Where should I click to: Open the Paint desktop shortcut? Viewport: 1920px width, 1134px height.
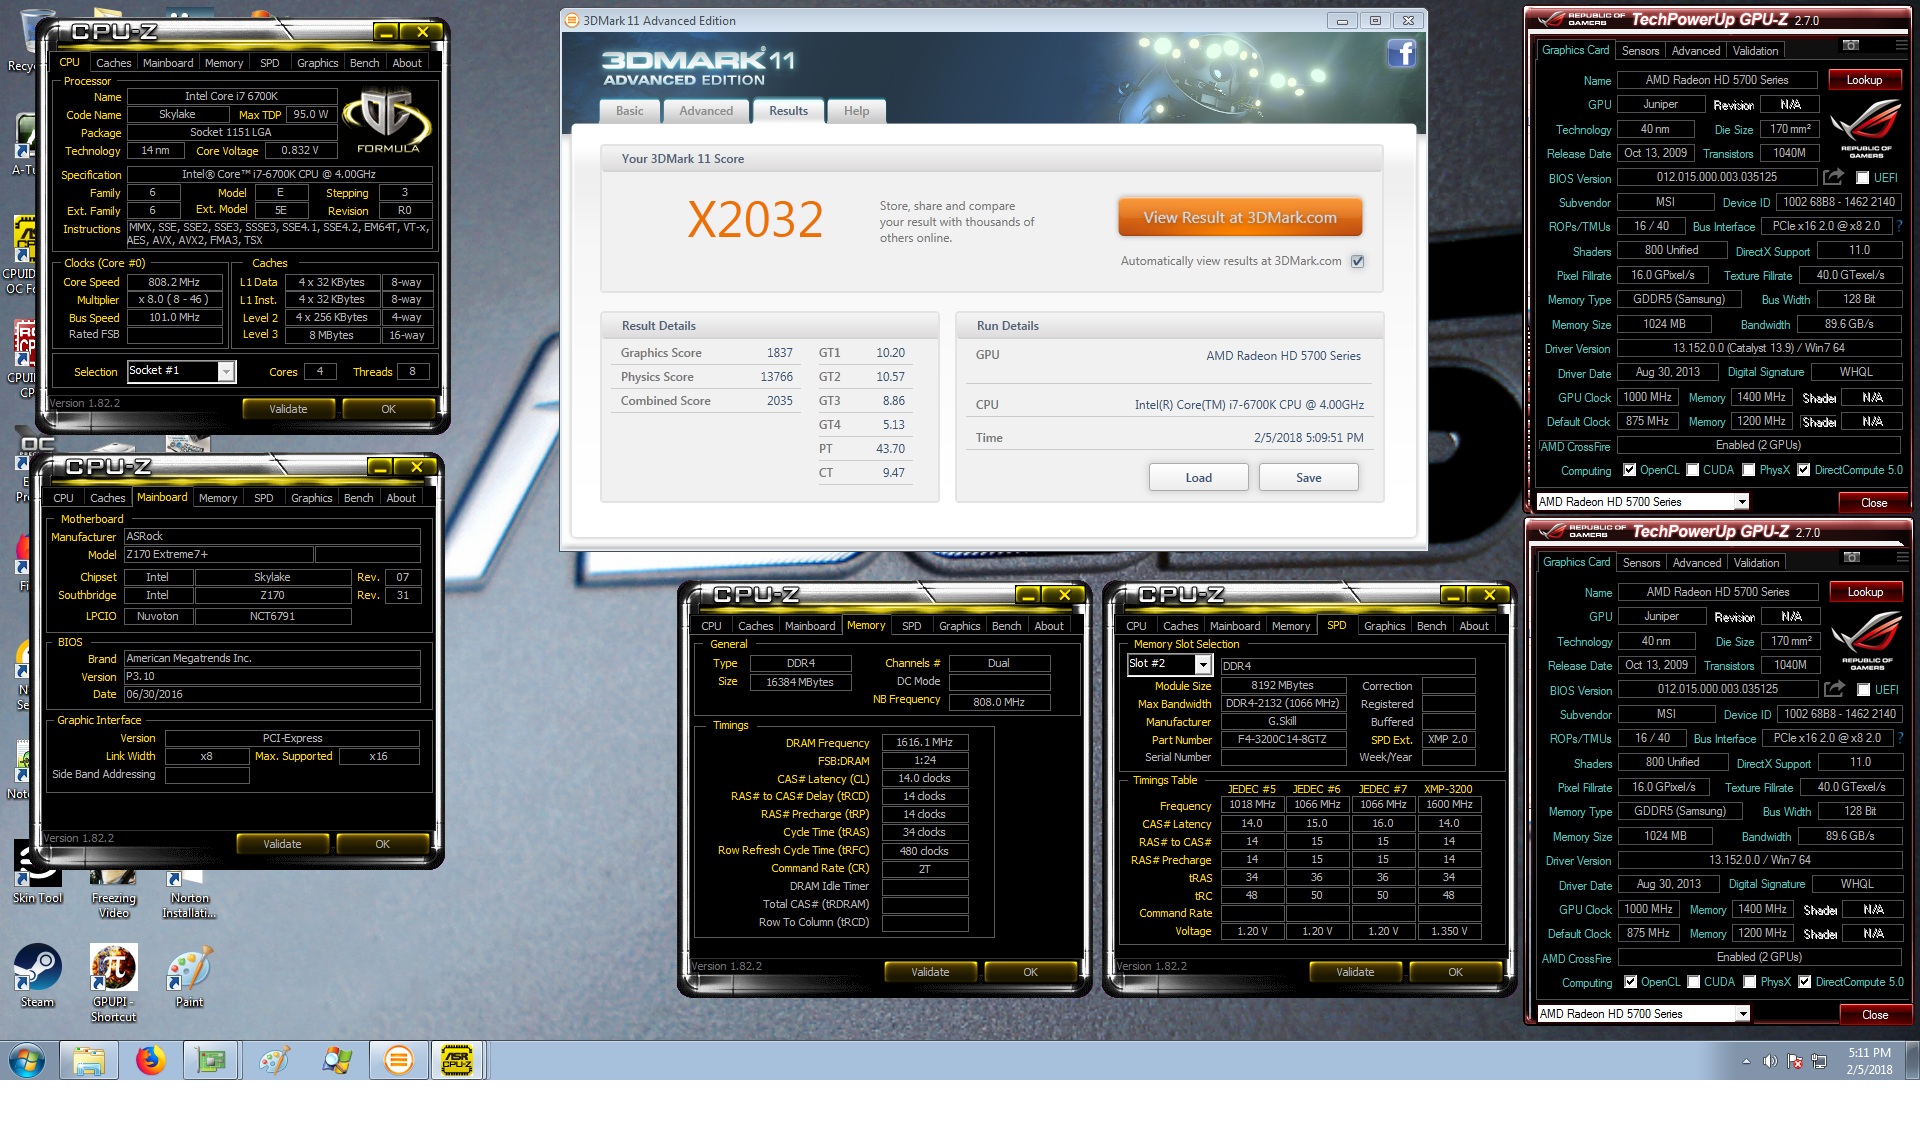[189, 976]
